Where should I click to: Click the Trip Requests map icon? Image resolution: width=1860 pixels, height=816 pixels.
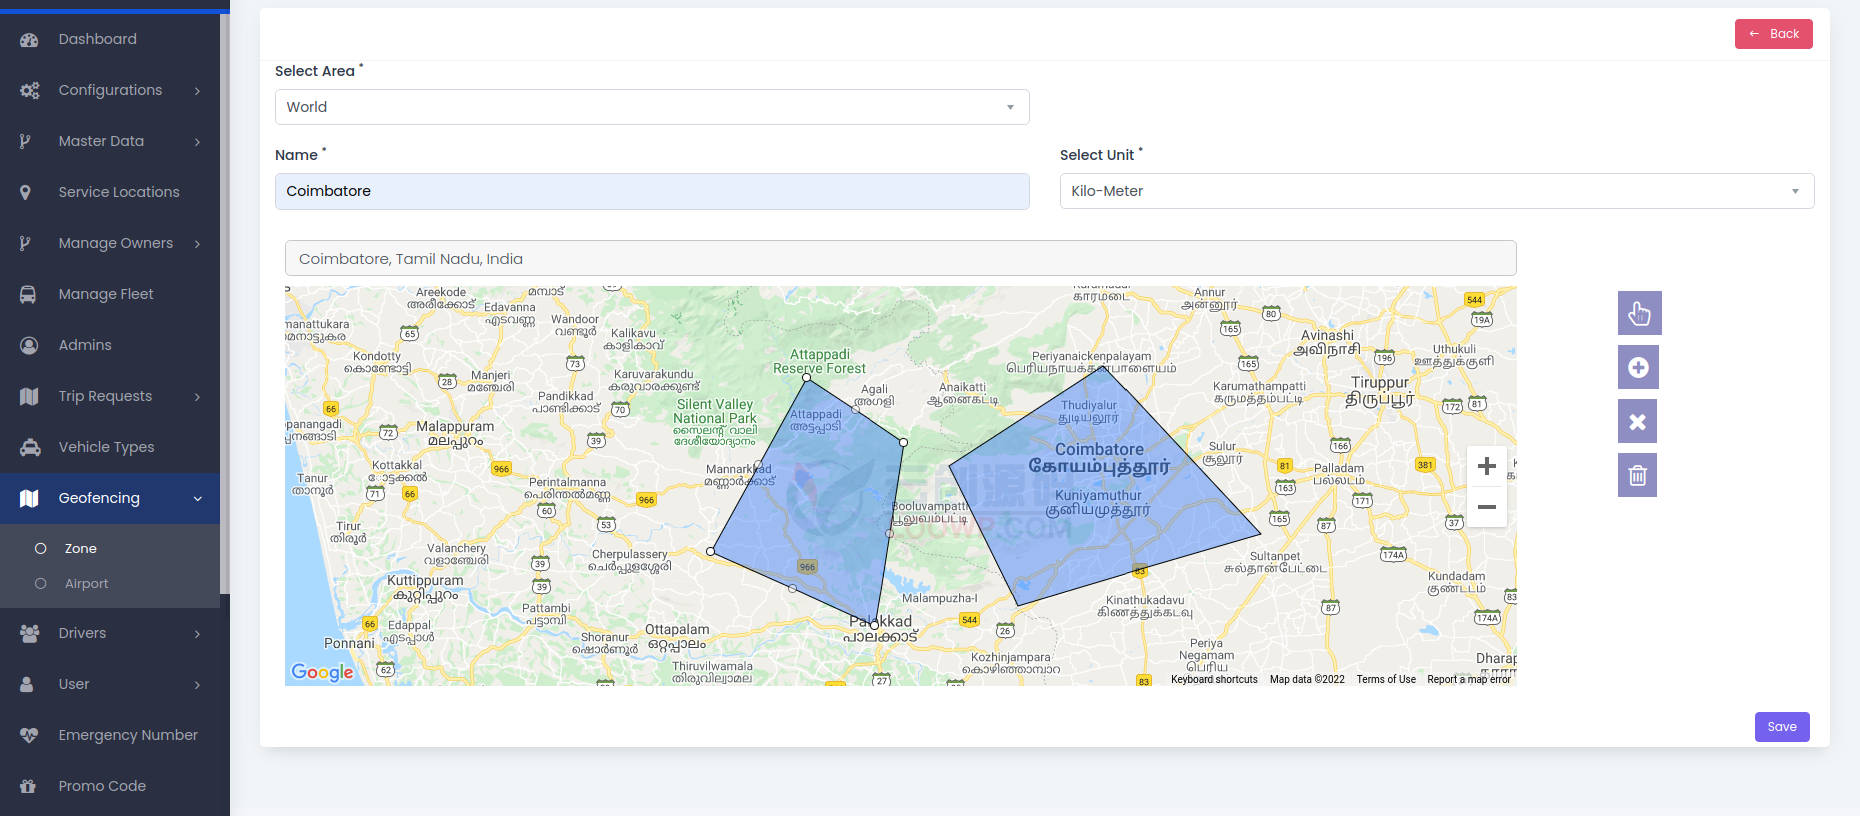coord(29,396)
